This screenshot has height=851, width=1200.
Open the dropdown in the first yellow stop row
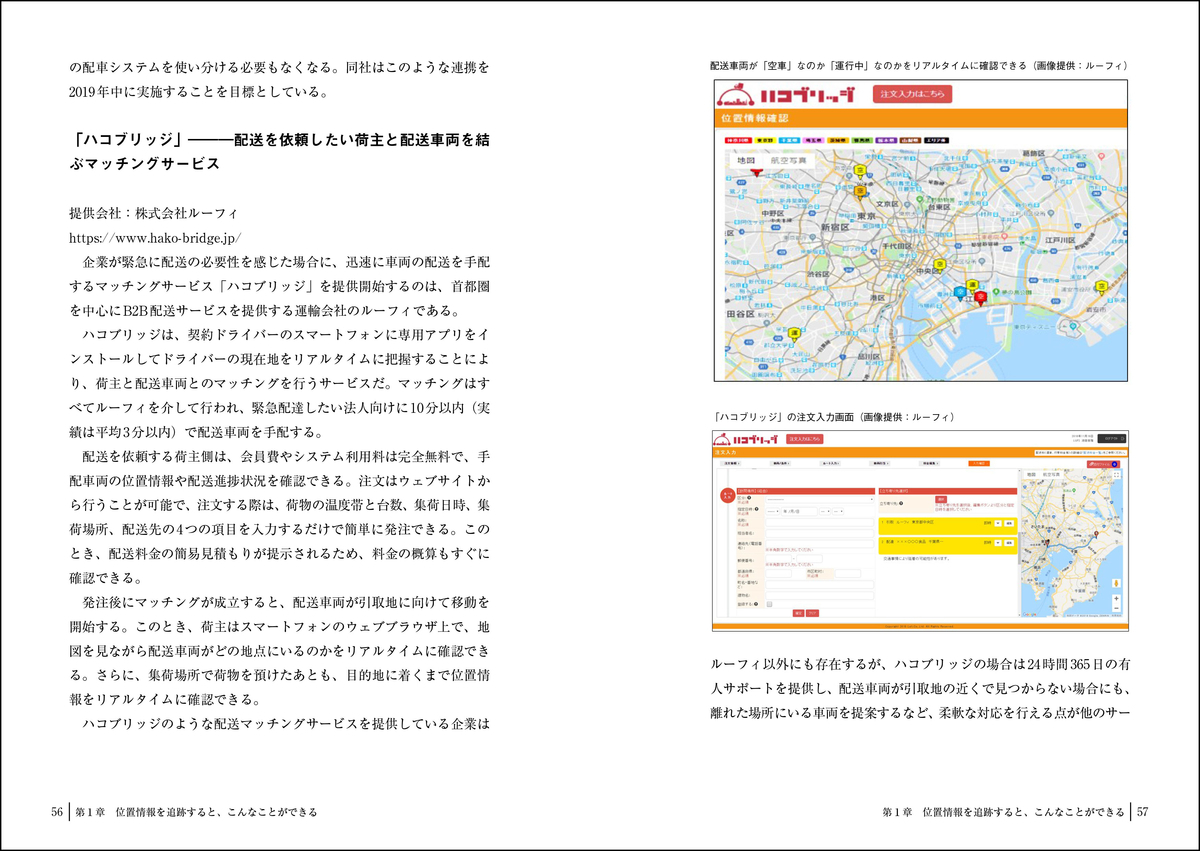[998, 523]
